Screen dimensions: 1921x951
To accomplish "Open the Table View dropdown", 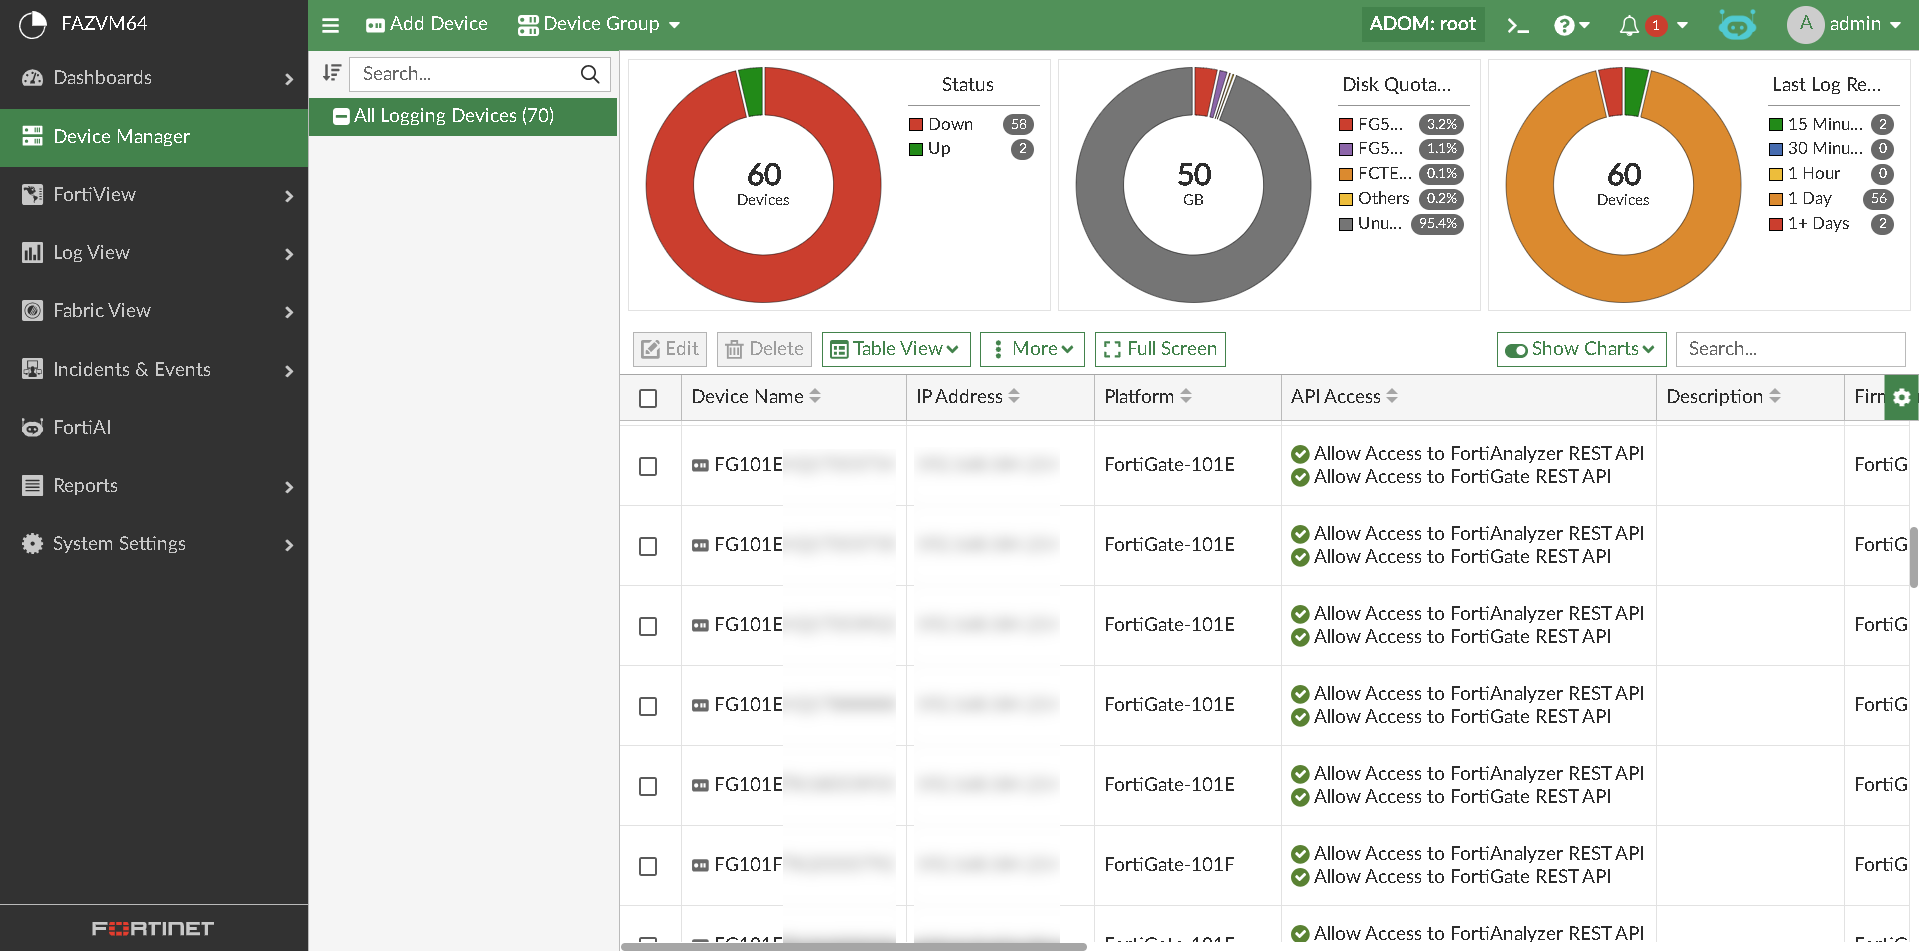I will [896, 349].
